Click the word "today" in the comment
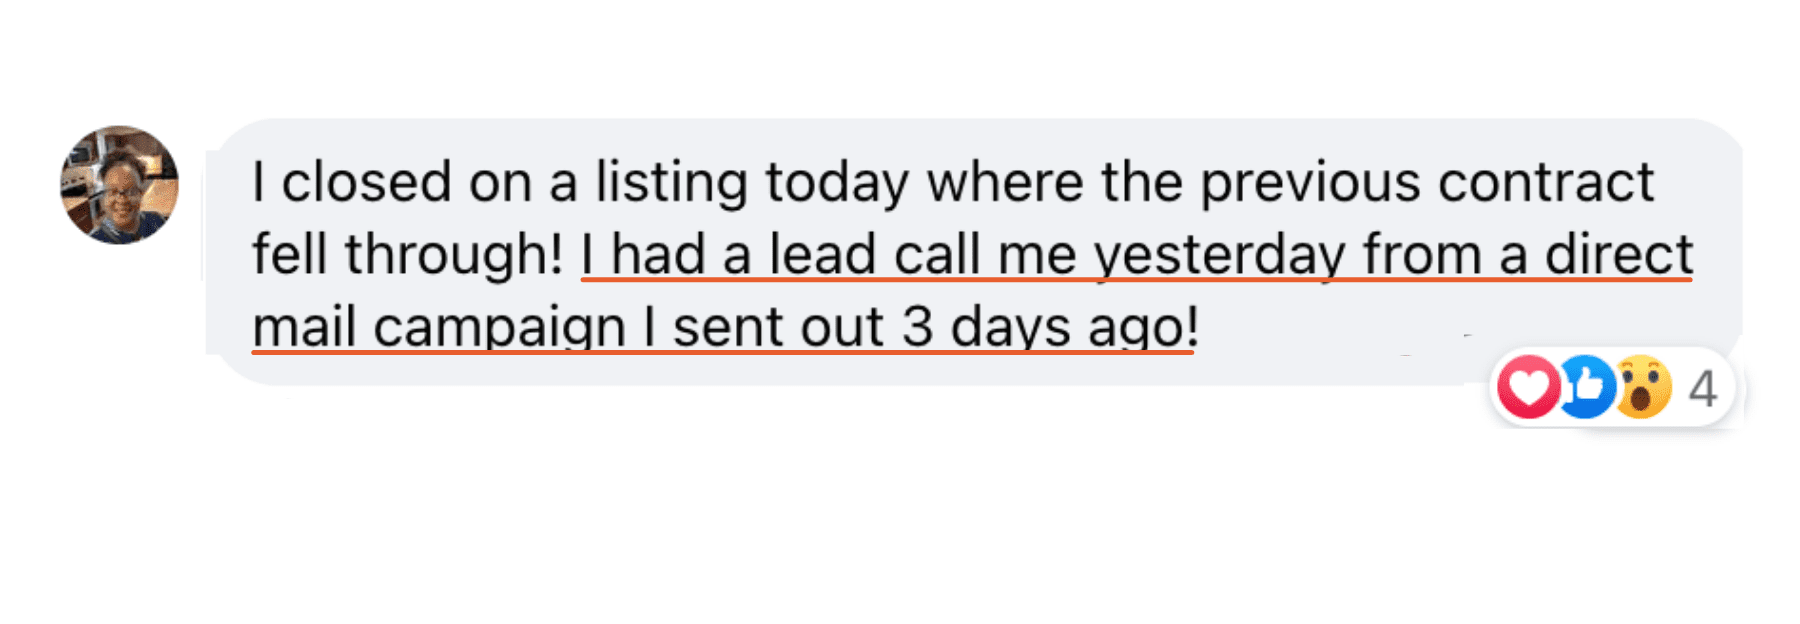Image resolution: width=1800 pixels, height=624 pixels. point(837,184)
